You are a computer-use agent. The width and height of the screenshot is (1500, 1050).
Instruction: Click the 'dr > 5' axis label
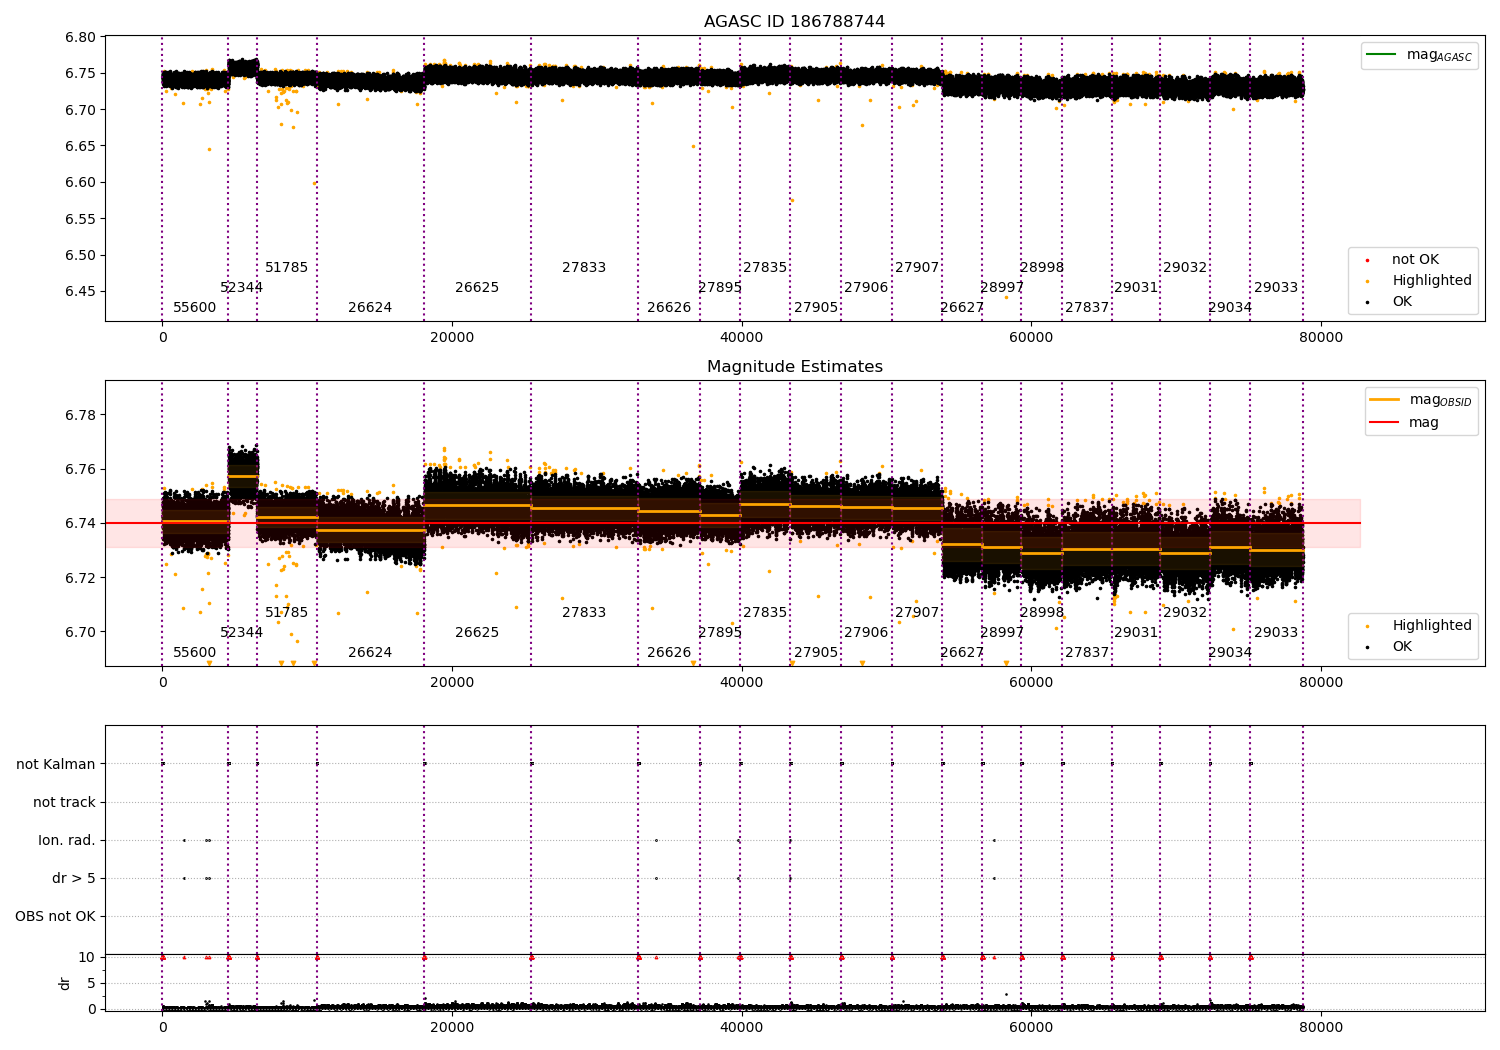(74, 879)
